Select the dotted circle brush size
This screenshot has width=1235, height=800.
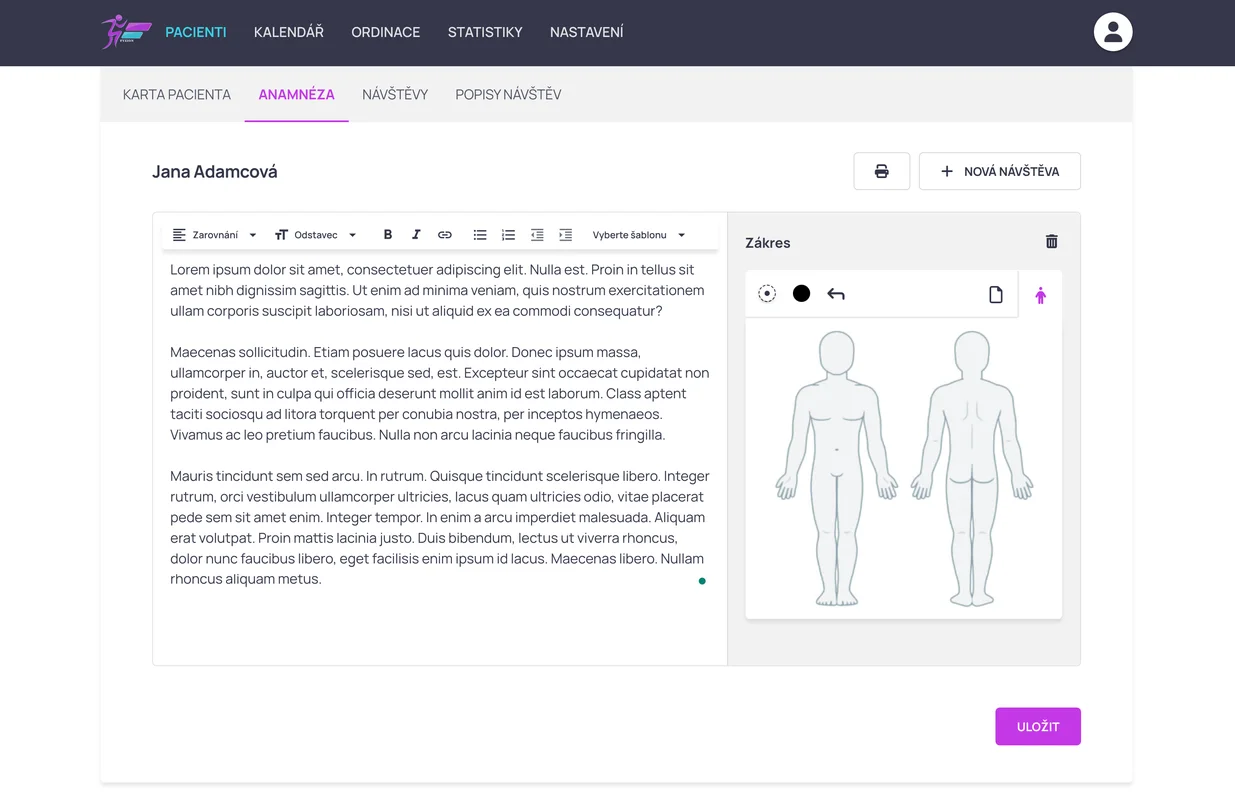tap(767, 294)
